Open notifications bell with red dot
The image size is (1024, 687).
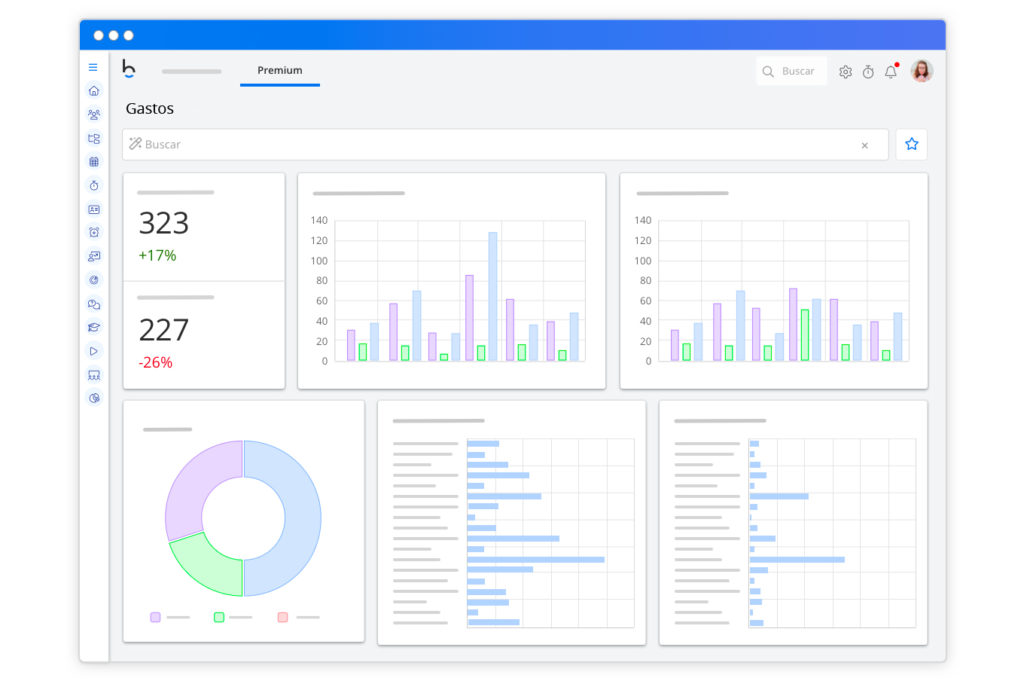[890, 72]
